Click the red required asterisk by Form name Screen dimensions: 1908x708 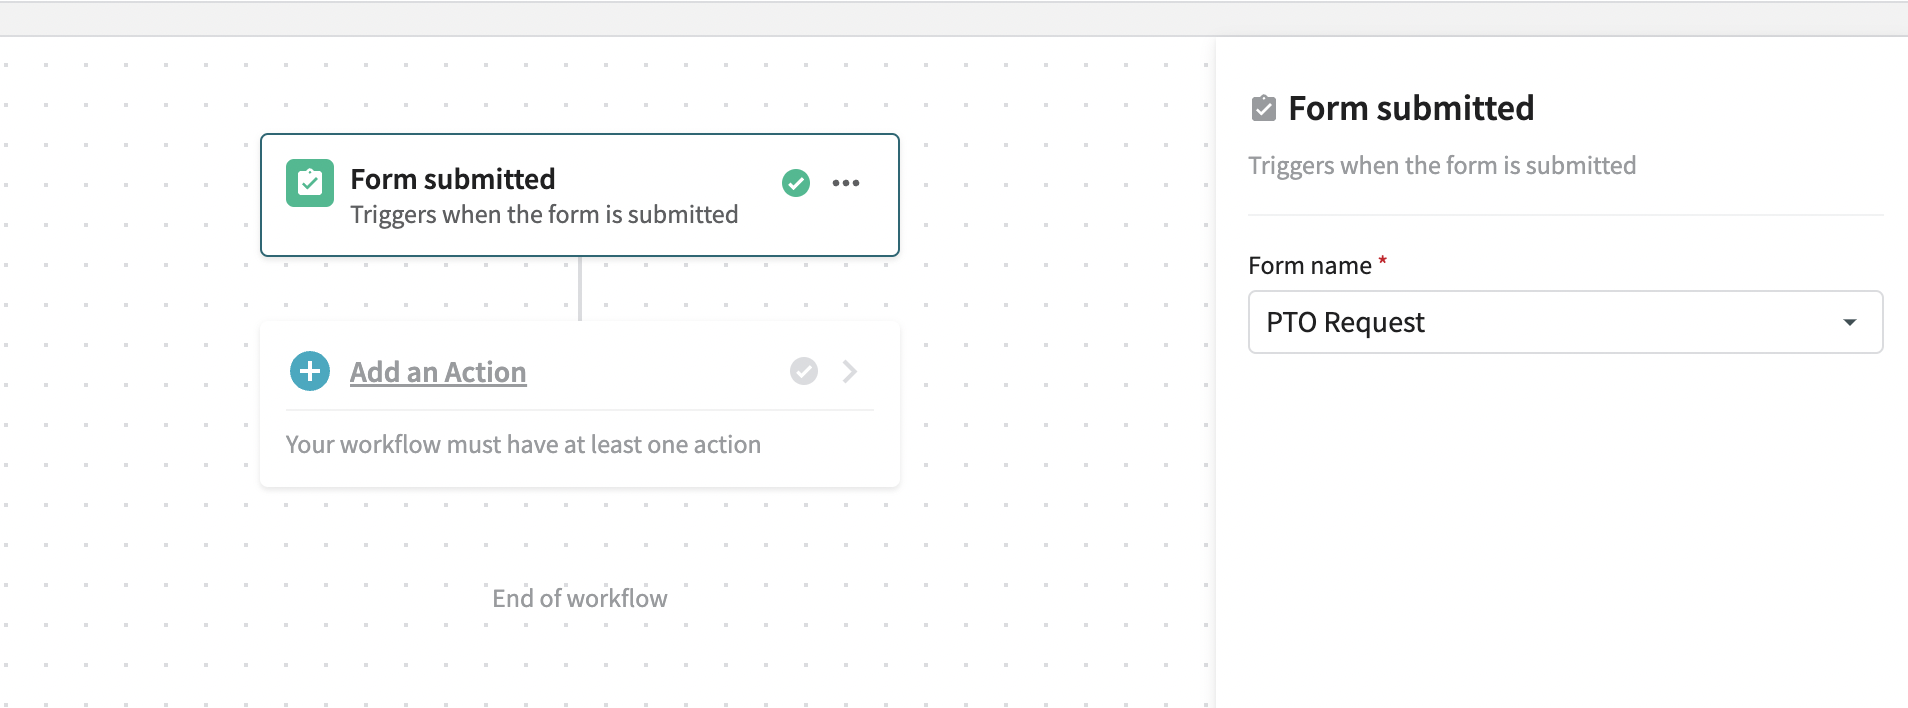tap(1383, 261)
